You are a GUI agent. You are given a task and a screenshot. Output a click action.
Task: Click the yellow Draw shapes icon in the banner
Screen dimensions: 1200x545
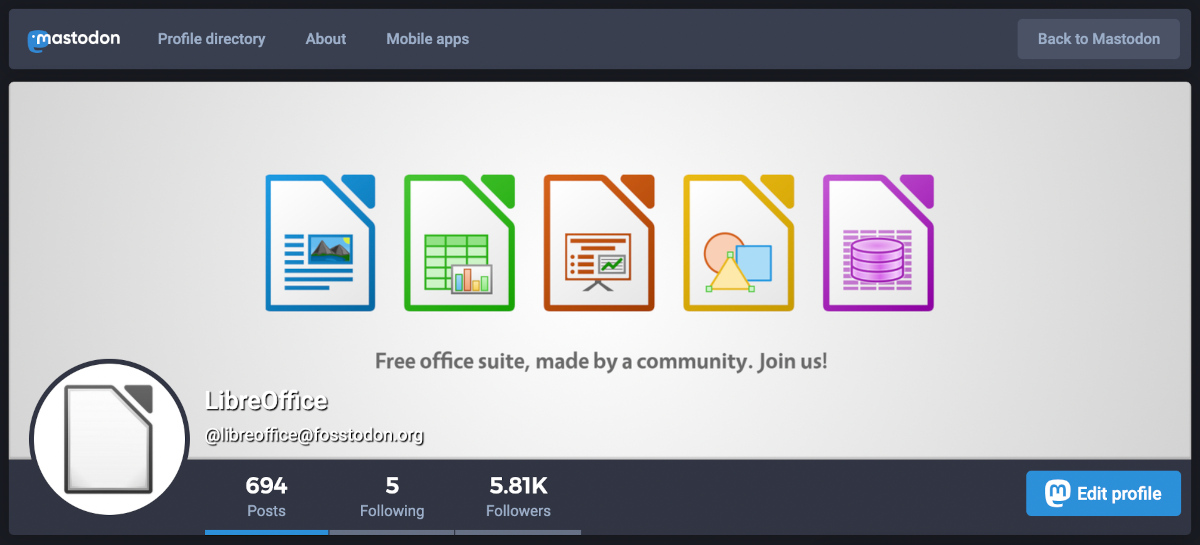tap(738, 243)
